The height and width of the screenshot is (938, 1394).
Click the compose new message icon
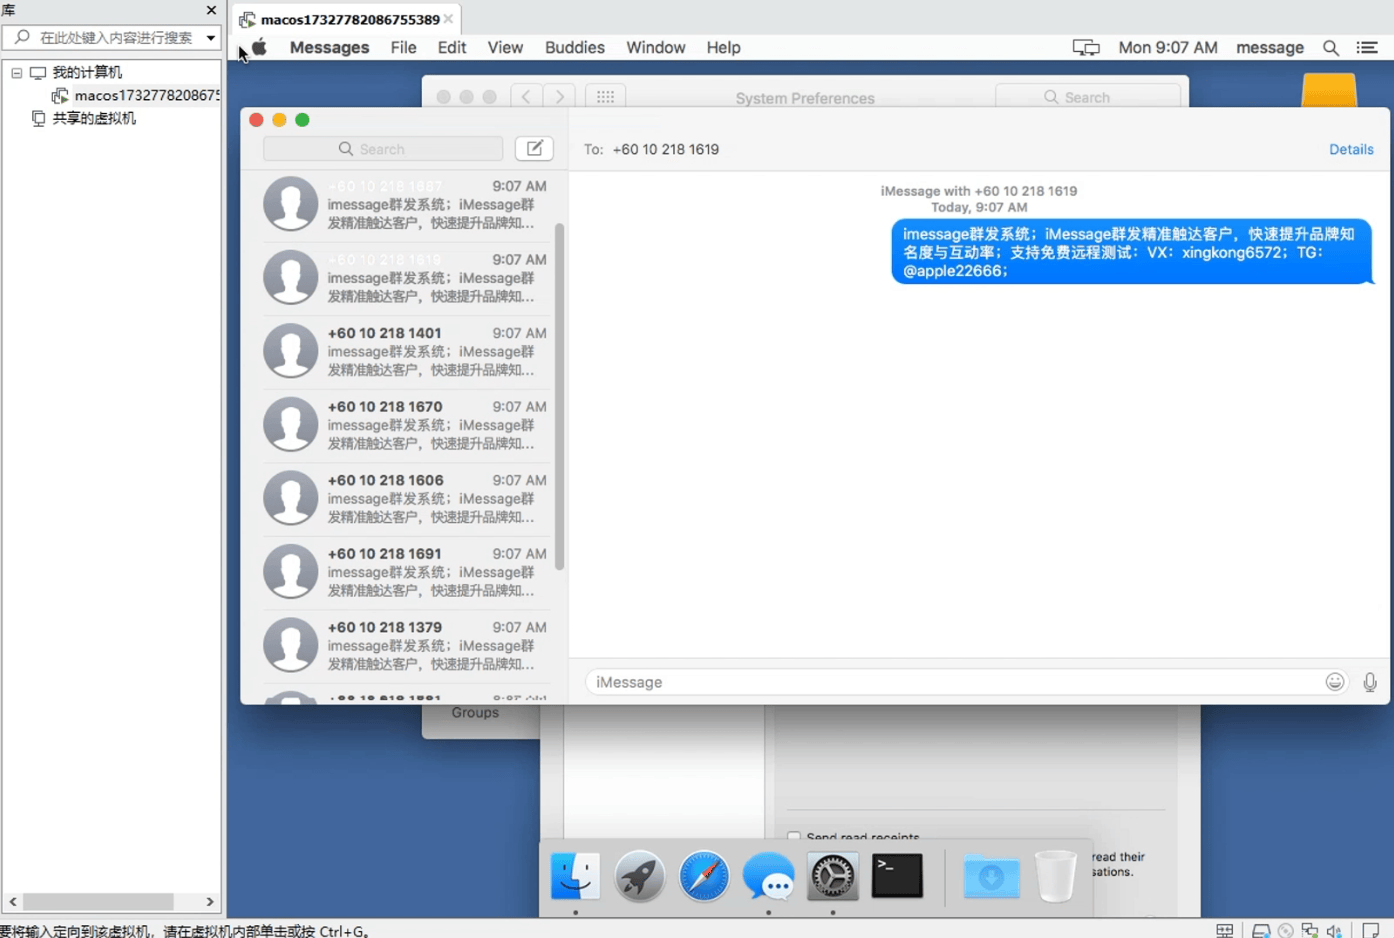tap(534, 149)
